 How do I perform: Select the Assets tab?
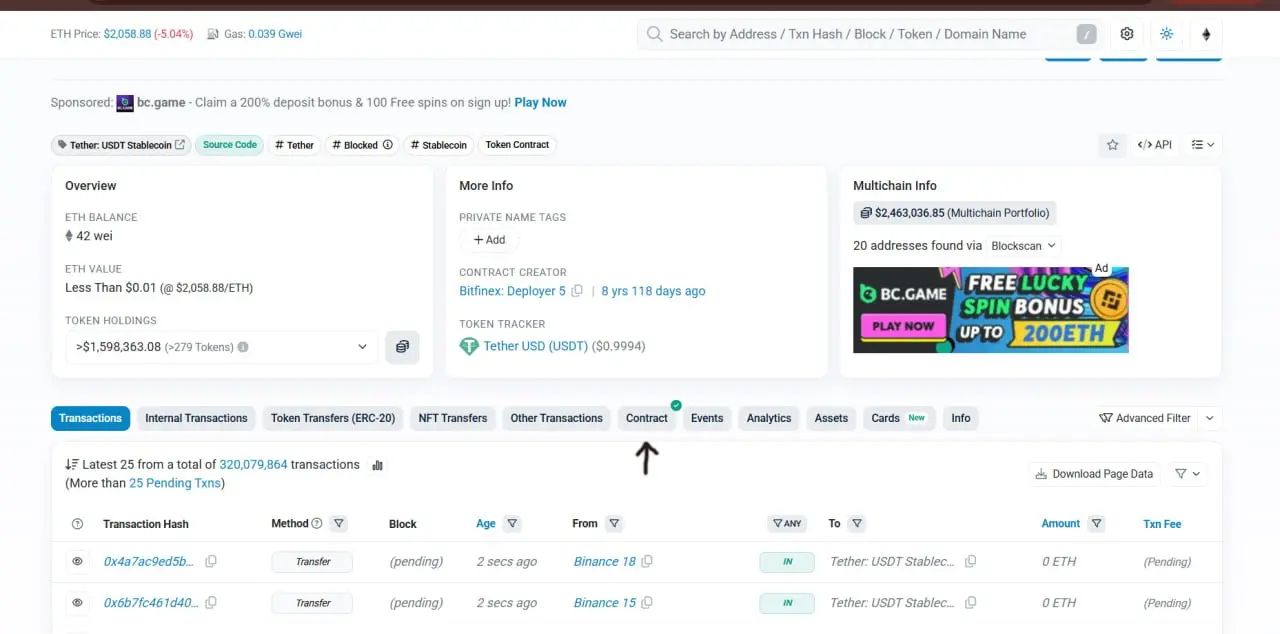tap(831, 418)
